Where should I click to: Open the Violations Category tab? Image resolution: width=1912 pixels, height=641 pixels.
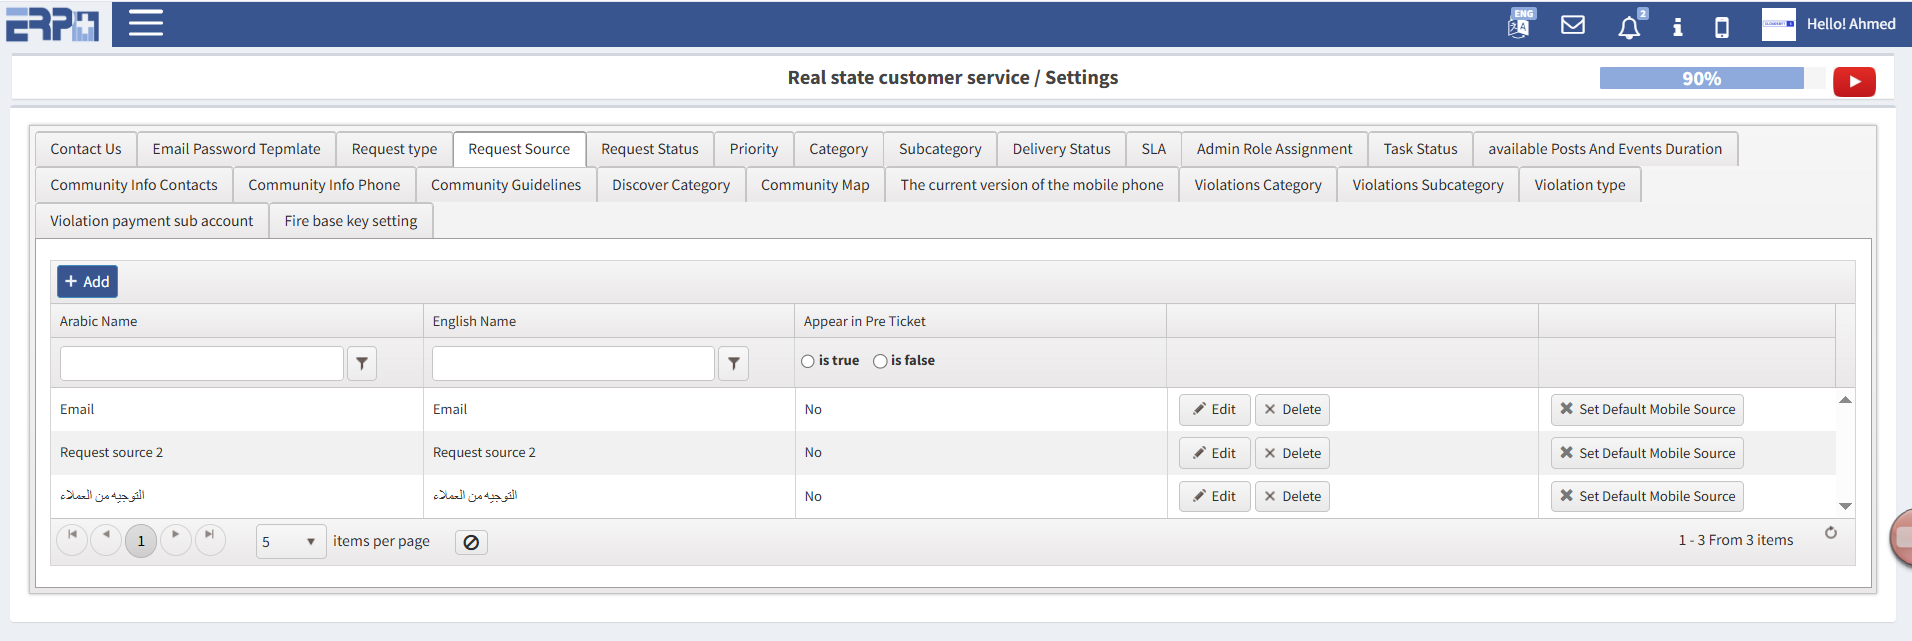tap(1257, 185)
